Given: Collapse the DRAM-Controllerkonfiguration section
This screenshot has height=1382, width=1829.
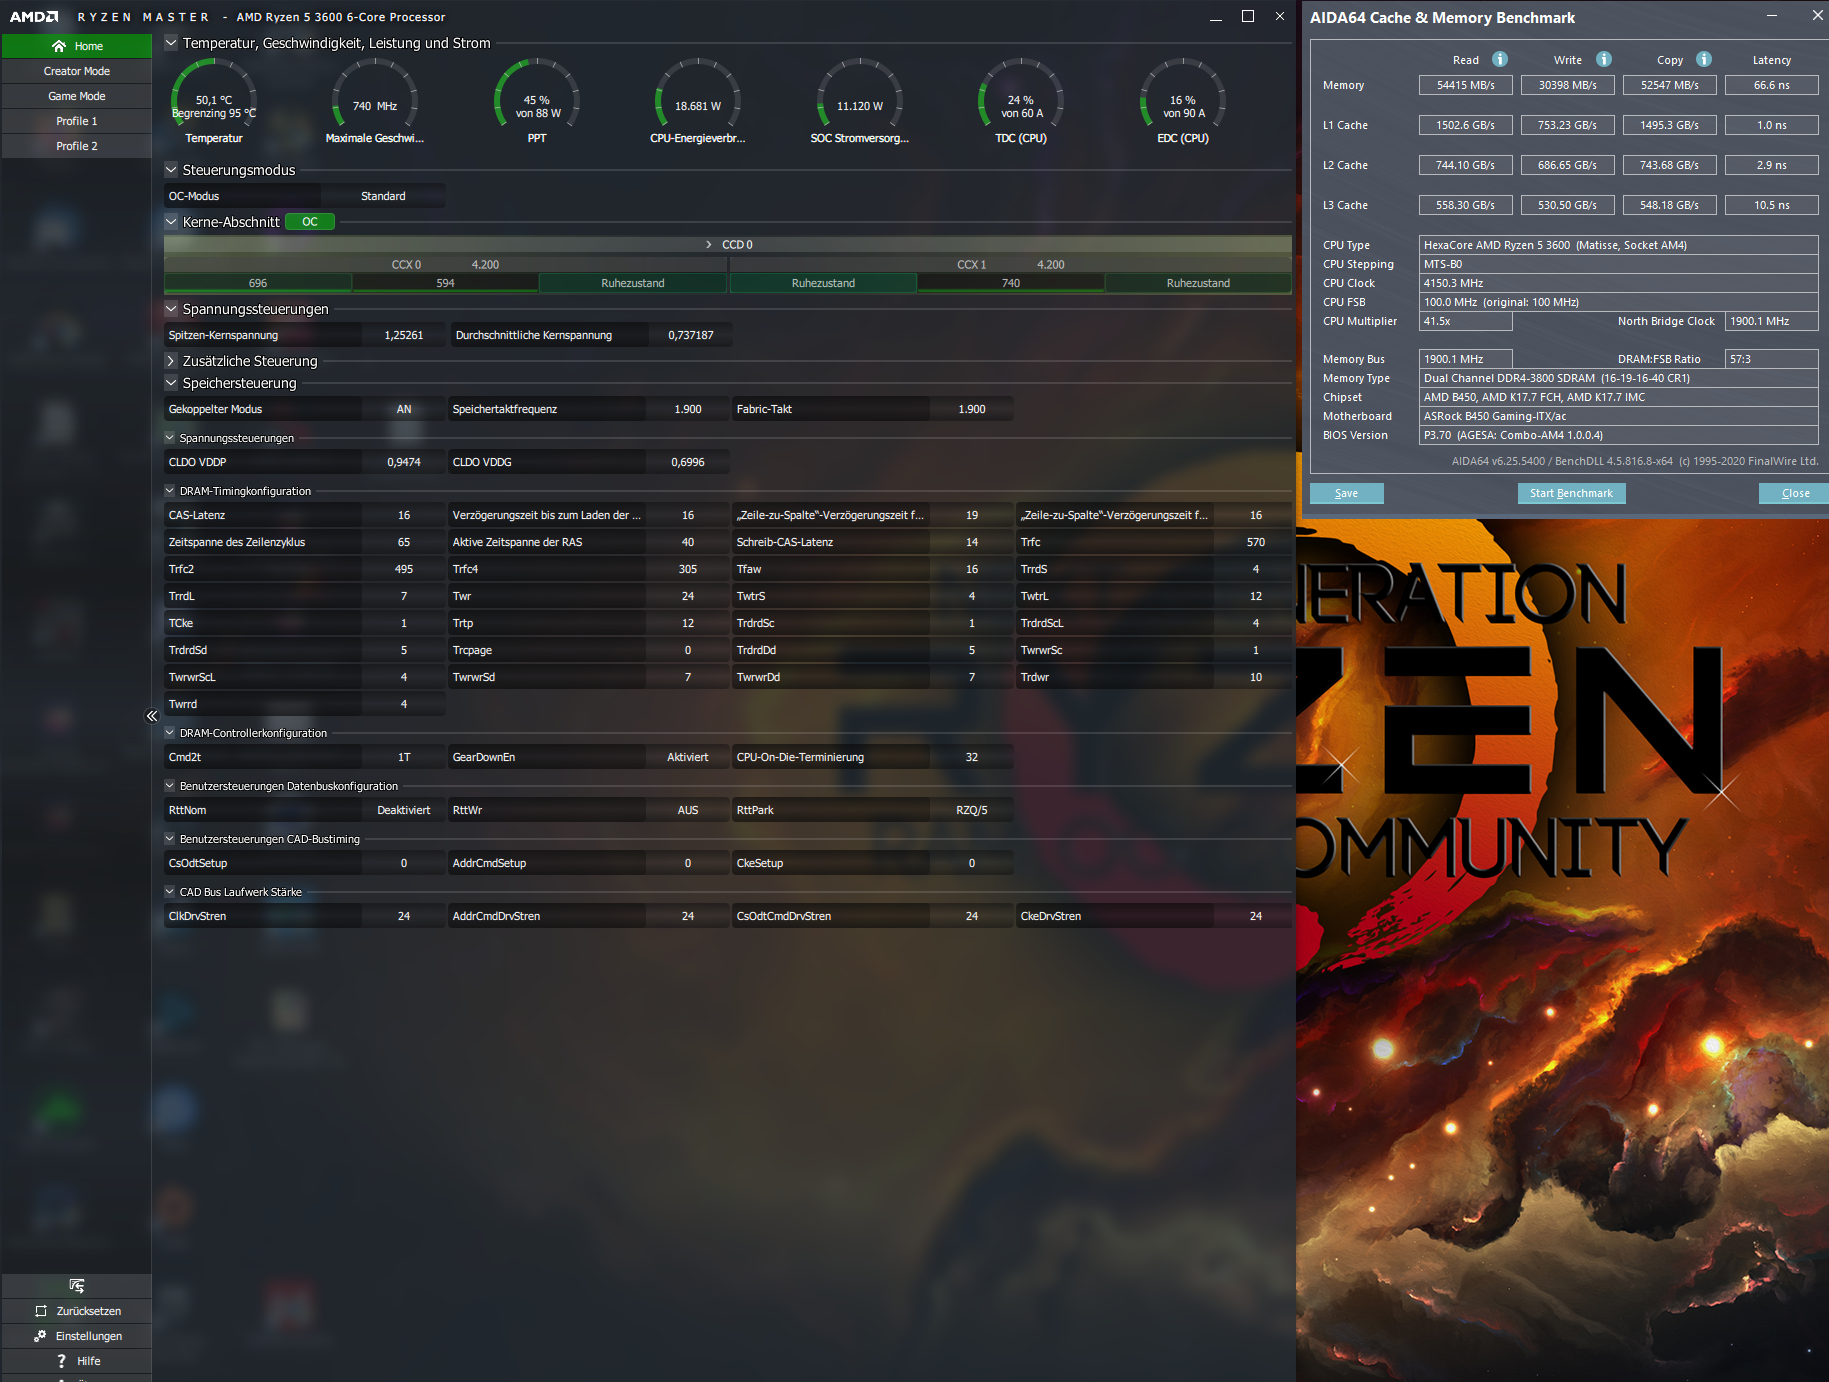Looking at the screenshot, I should [x=170, y=733].
